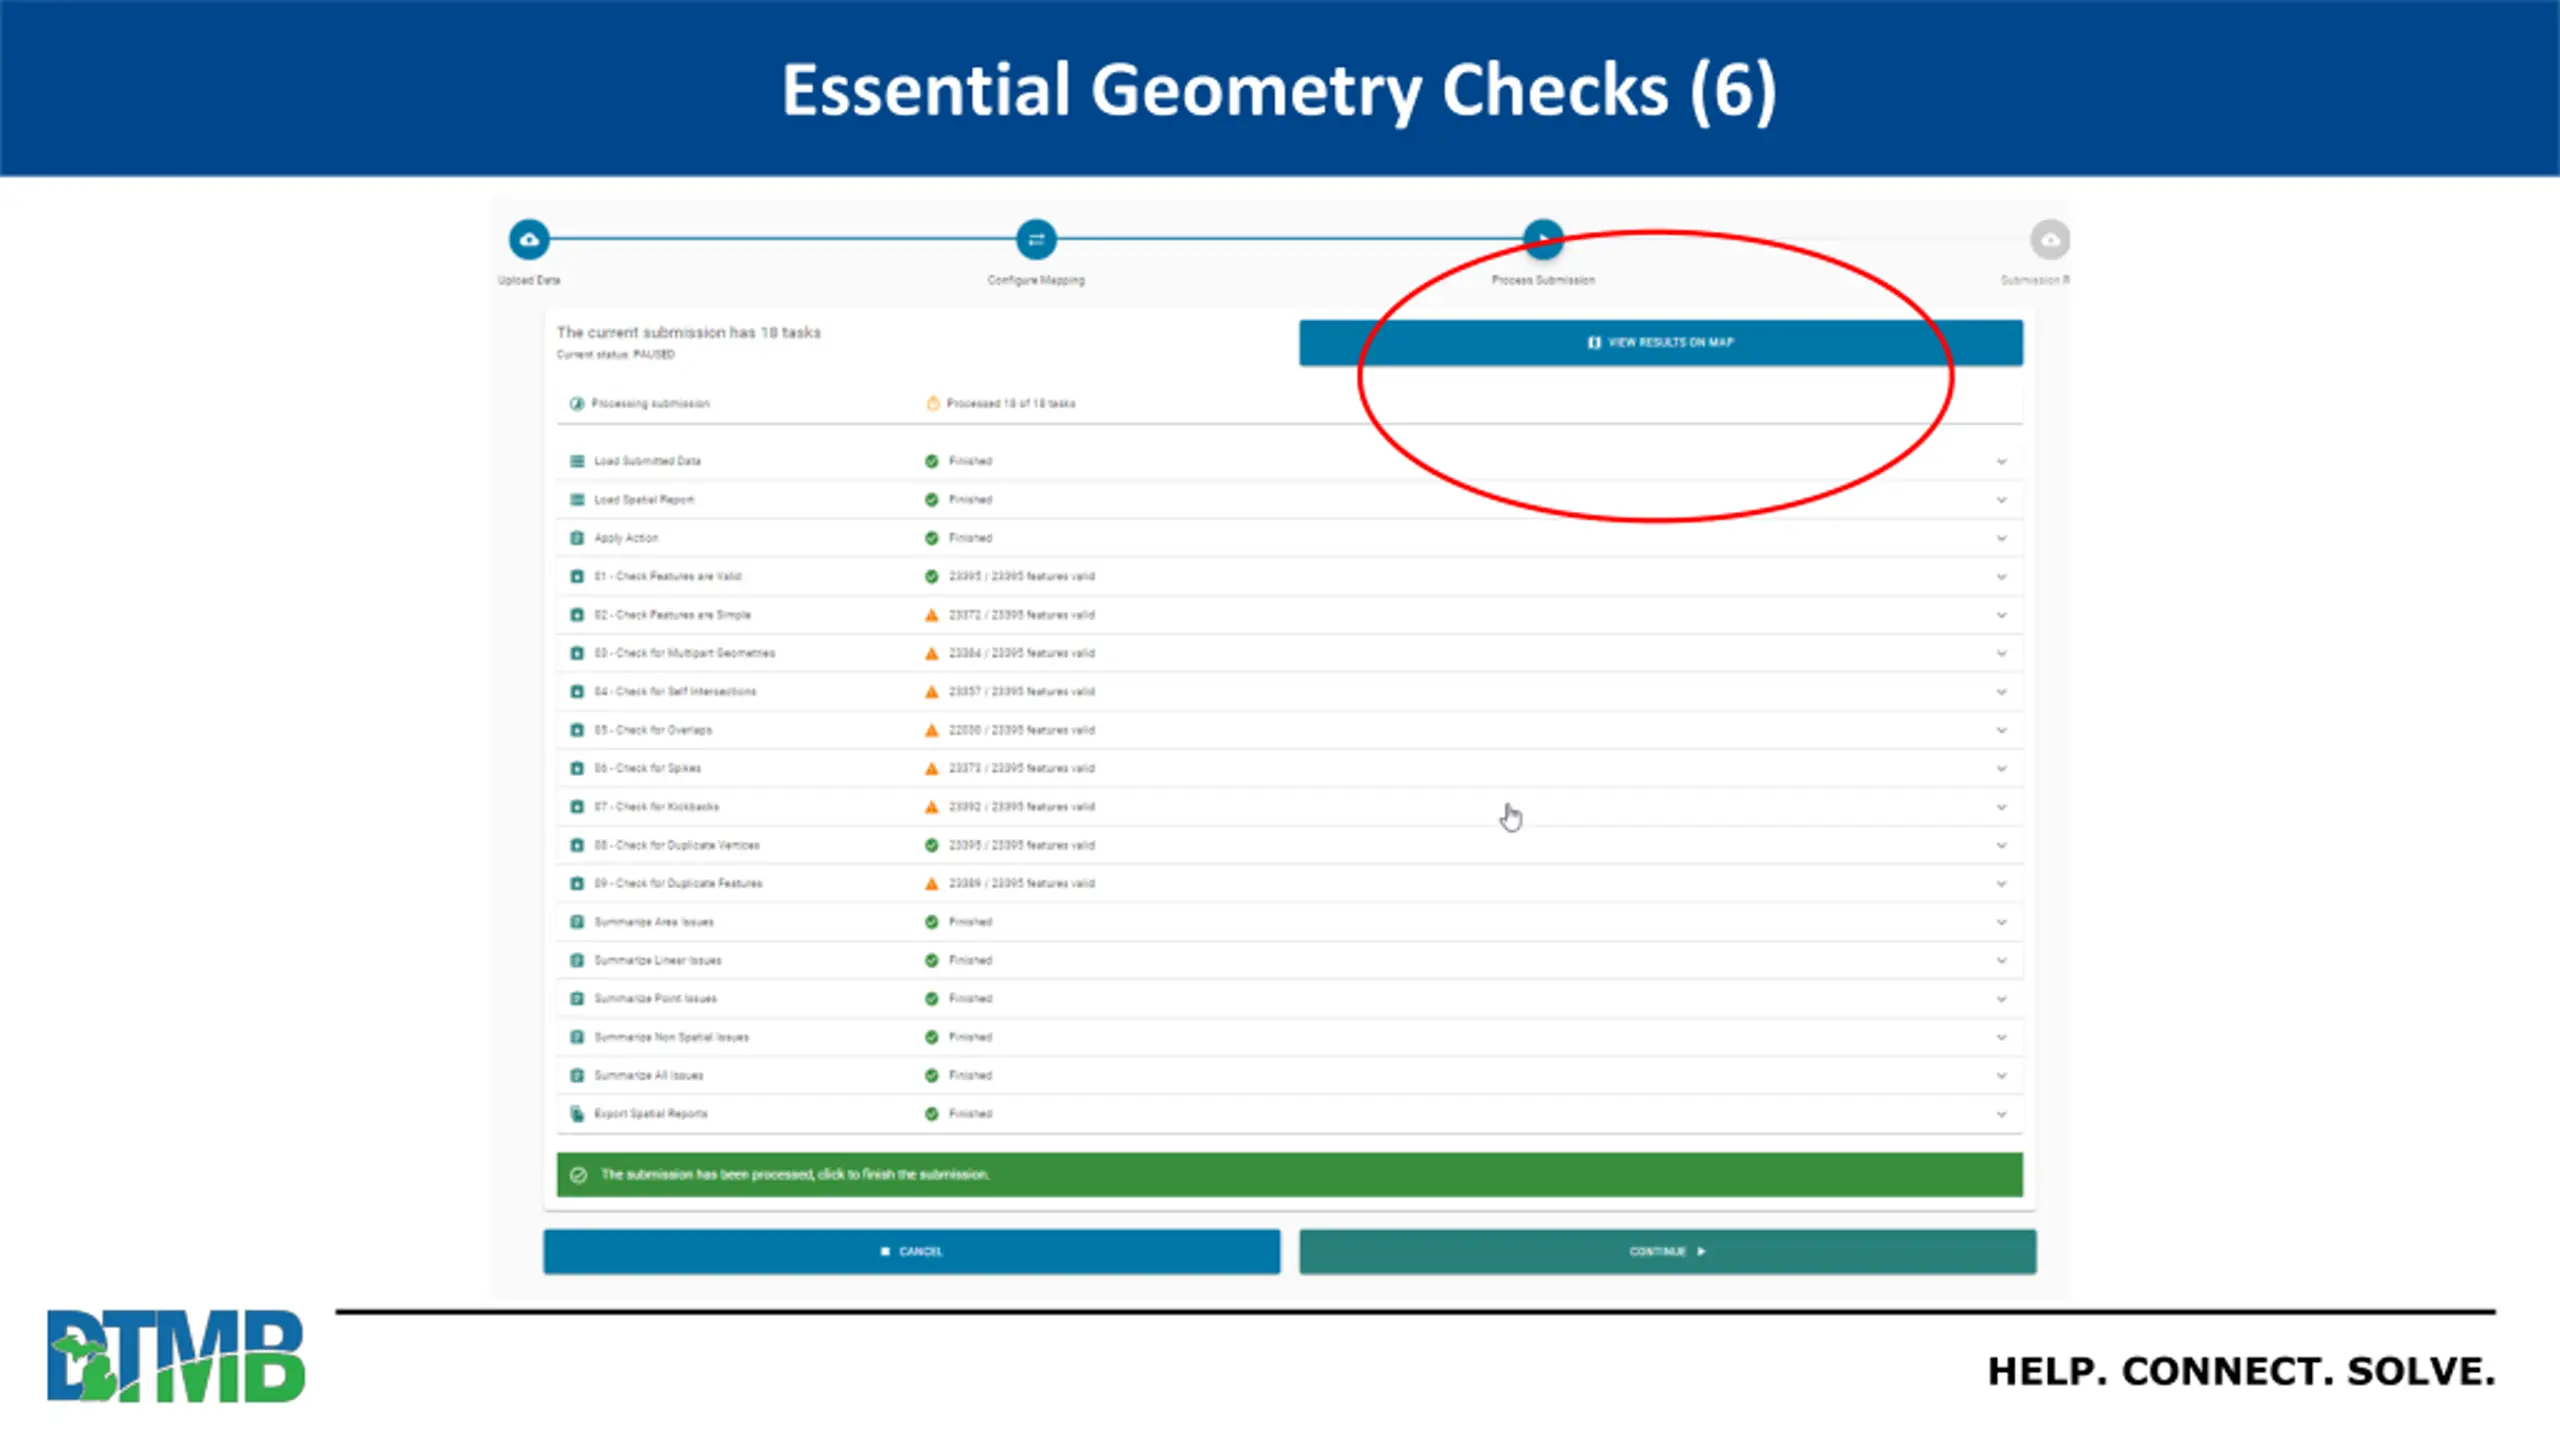Click the 'Processing submission' text
2560x1440 pixels.
650,404
